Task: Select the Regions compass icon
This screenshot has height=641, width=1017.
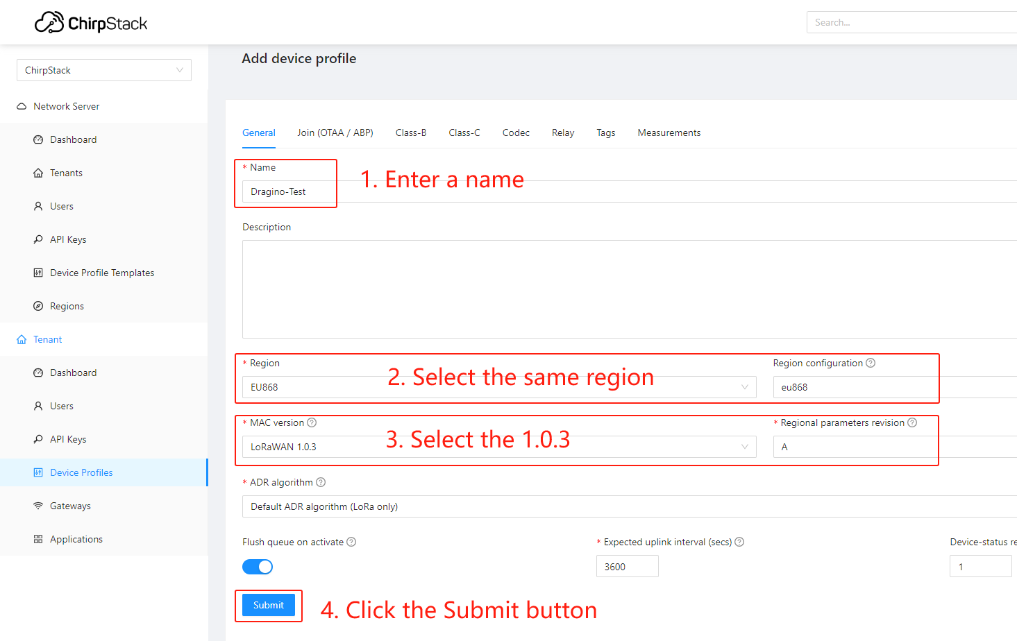Action: click(x=38, y=306)
